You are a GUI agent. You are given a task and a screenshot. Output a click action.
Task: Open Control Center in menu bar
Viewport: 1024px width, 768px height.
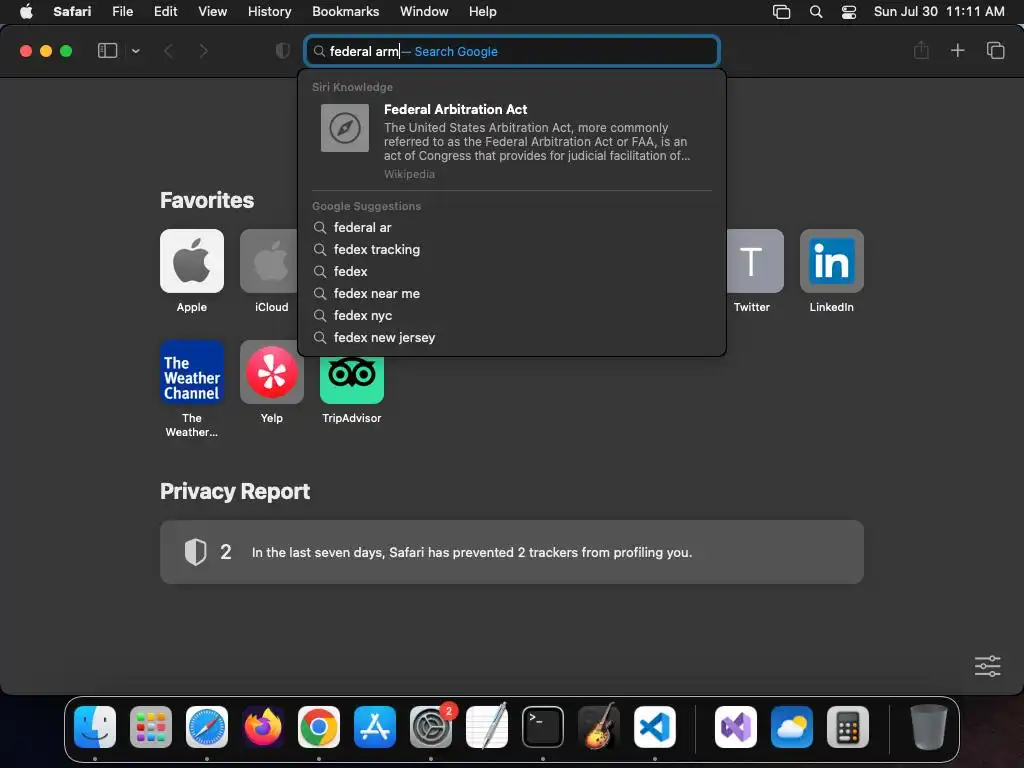pyautogui.click(x=849, y=12)
